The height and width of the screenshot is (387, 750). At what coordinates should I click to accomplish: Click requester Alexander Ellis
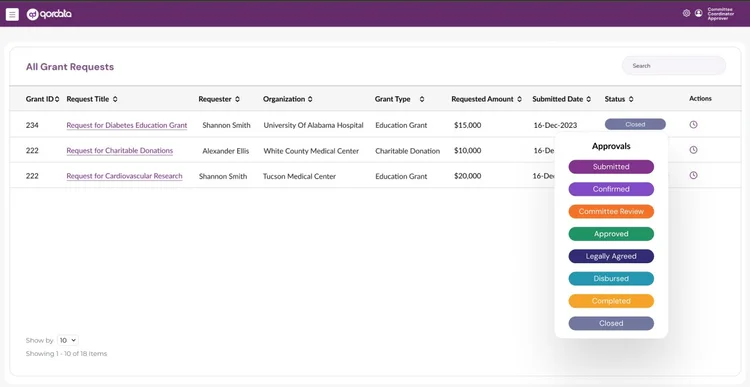[x=226, y=151]
